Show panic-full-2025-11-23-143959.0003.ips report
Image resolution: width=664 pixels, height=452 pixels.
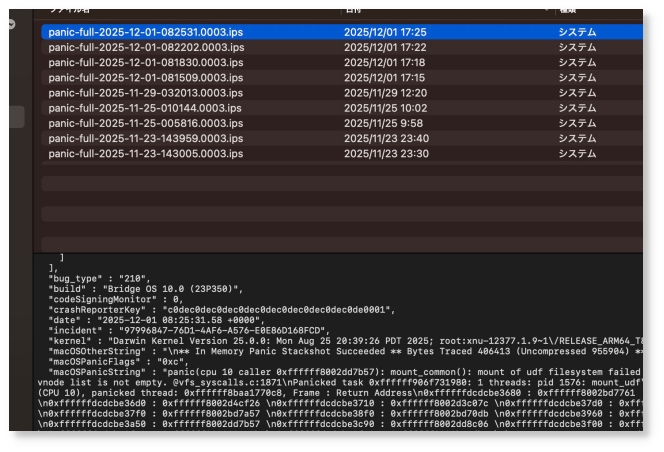(146, 138)
